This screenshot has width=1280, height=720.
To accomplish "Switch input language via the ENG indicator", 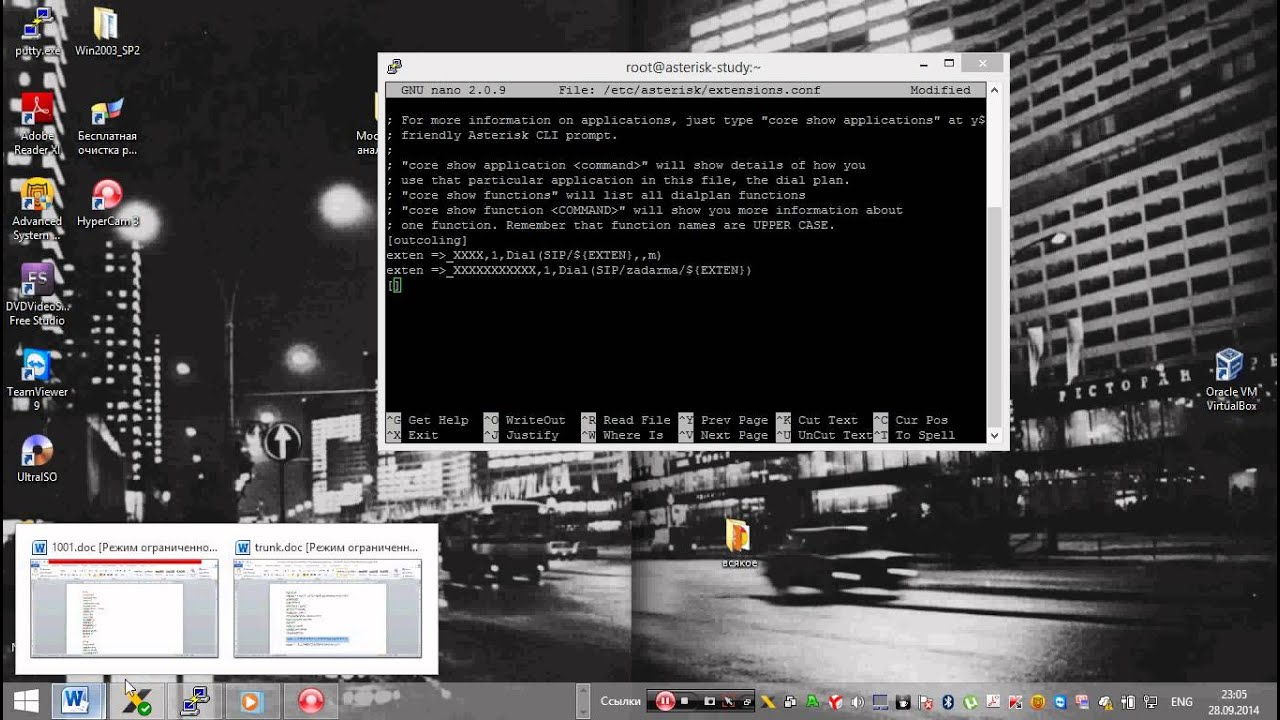I will point(1182,702).
